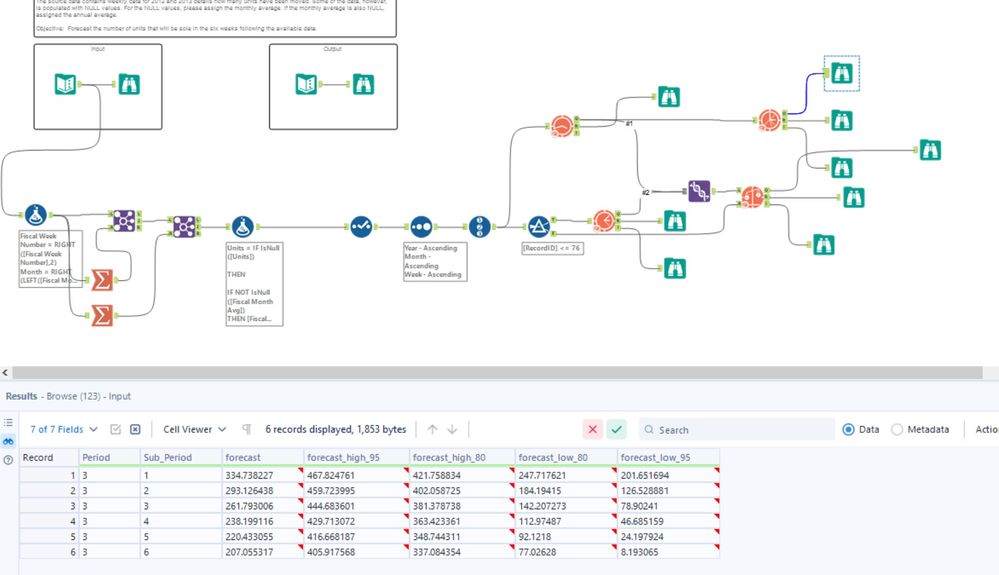Open the help question mark icon in Results sidebar
The height and width of the screenshot is (575, 999).
click(x=8, y=460)
